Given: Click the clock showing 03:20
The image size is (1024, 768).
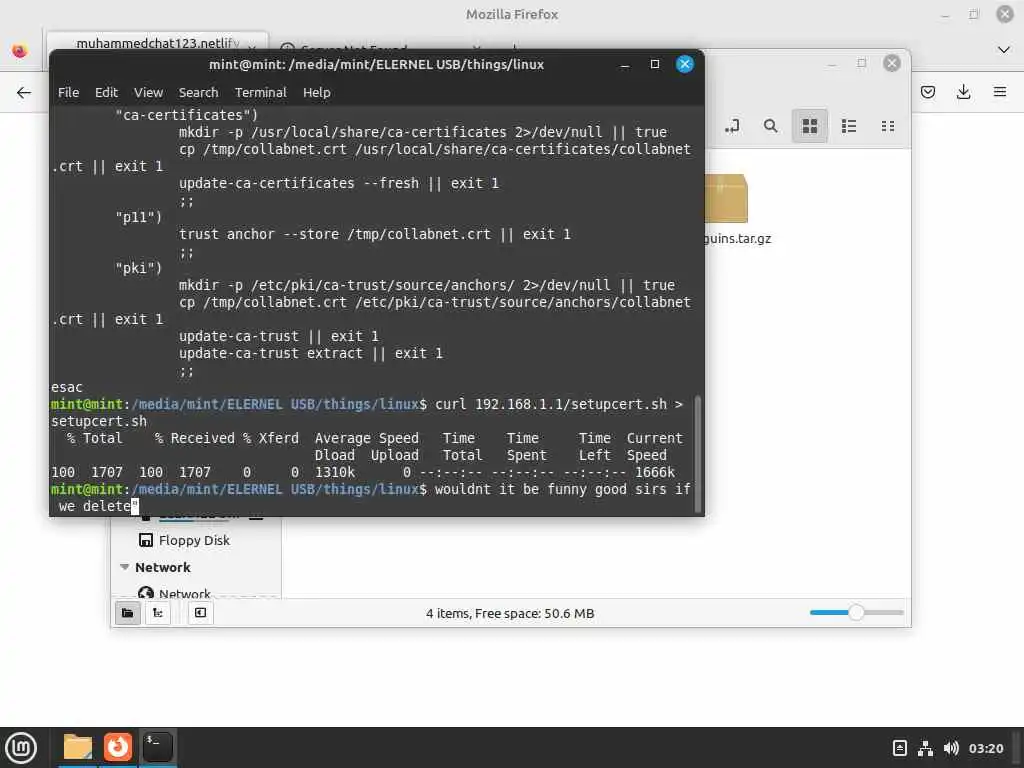Looking at the screenshot, I should pyautogui.click(x=985, y=748).
